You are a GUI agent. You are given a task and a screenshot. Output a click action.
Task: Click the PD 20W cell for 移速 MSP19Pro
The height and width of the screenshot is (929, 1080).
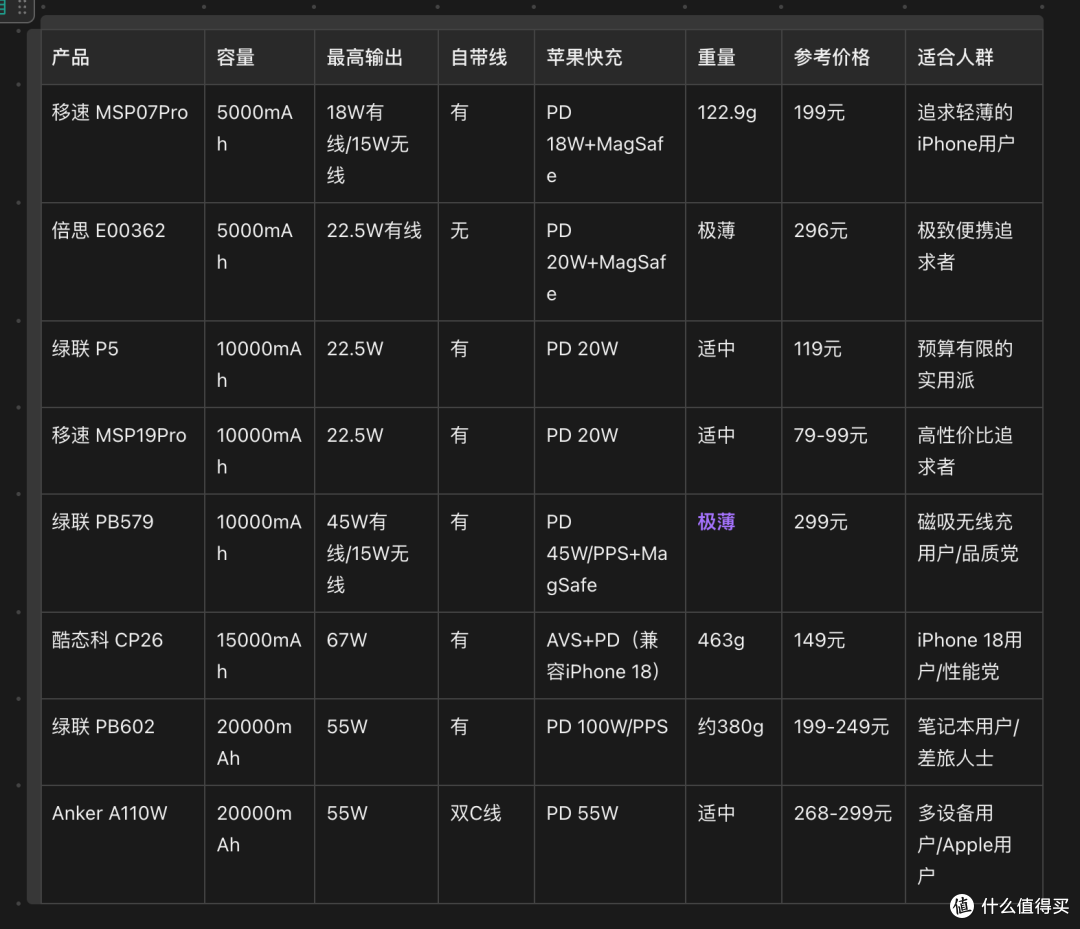(610, 451)
